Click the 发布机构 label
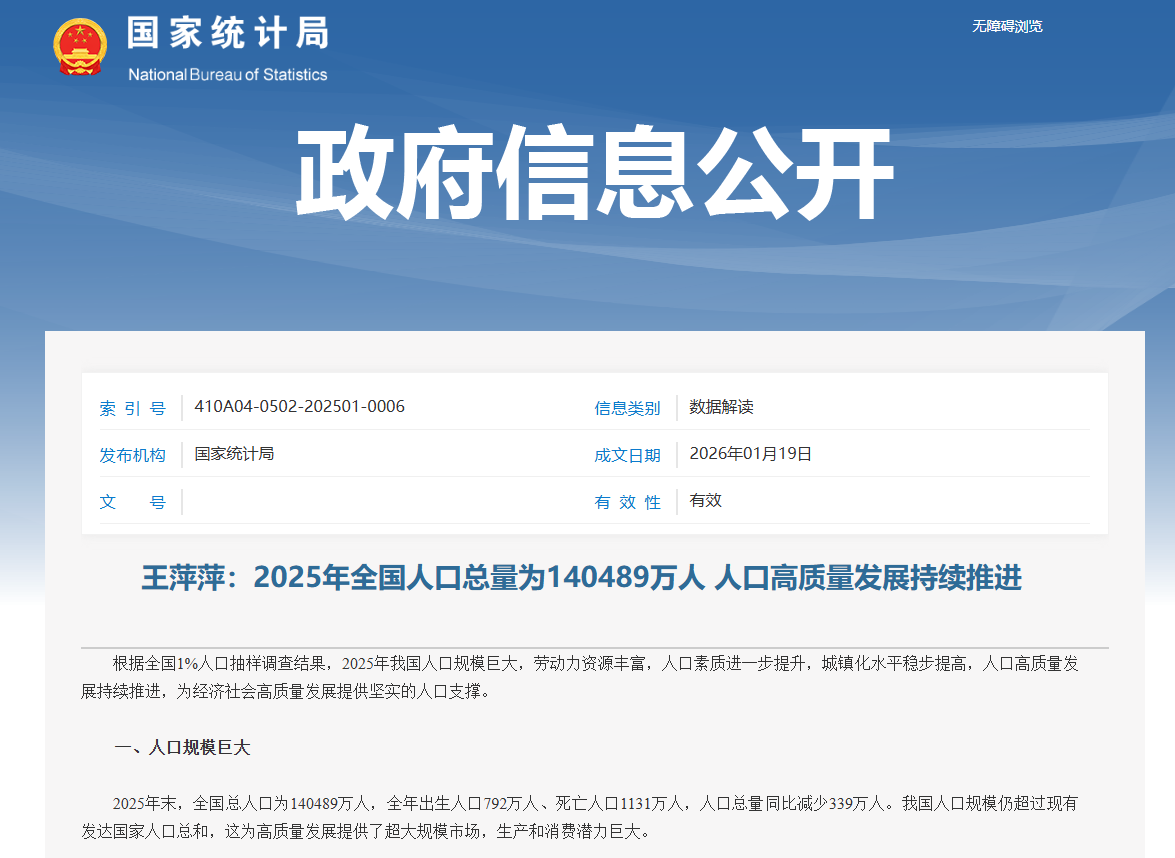This screenshot has width=1175, height=858. coord(133,455)
